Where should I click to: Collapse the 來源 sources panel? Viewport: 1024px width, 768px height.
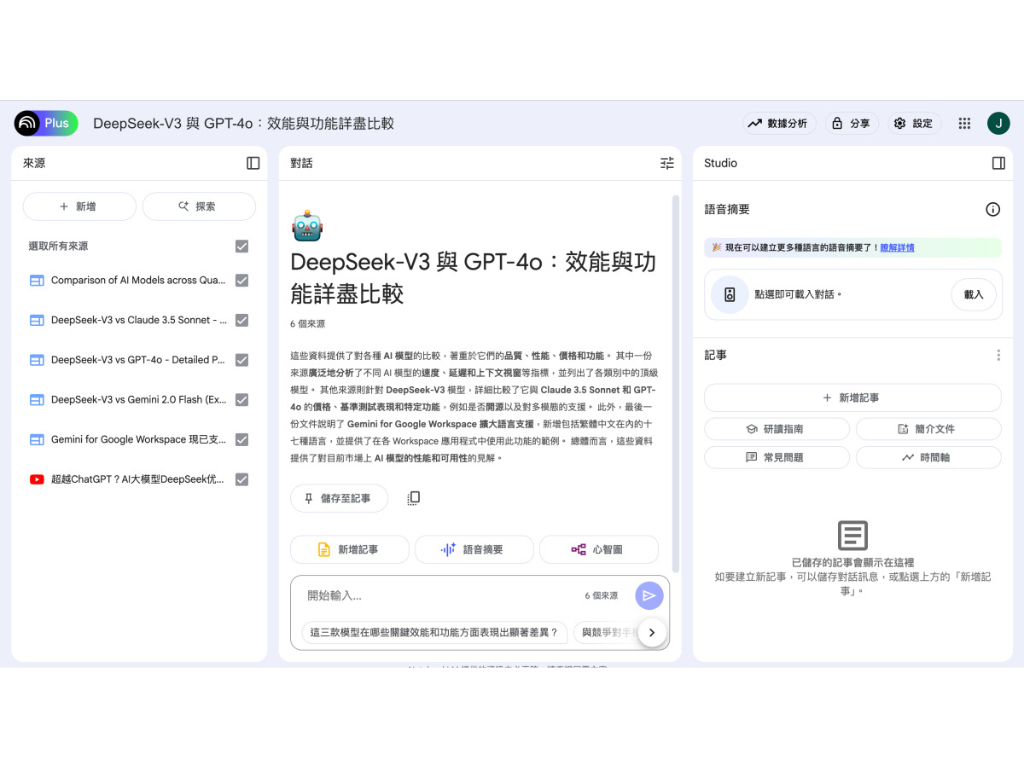click(253, 163)
